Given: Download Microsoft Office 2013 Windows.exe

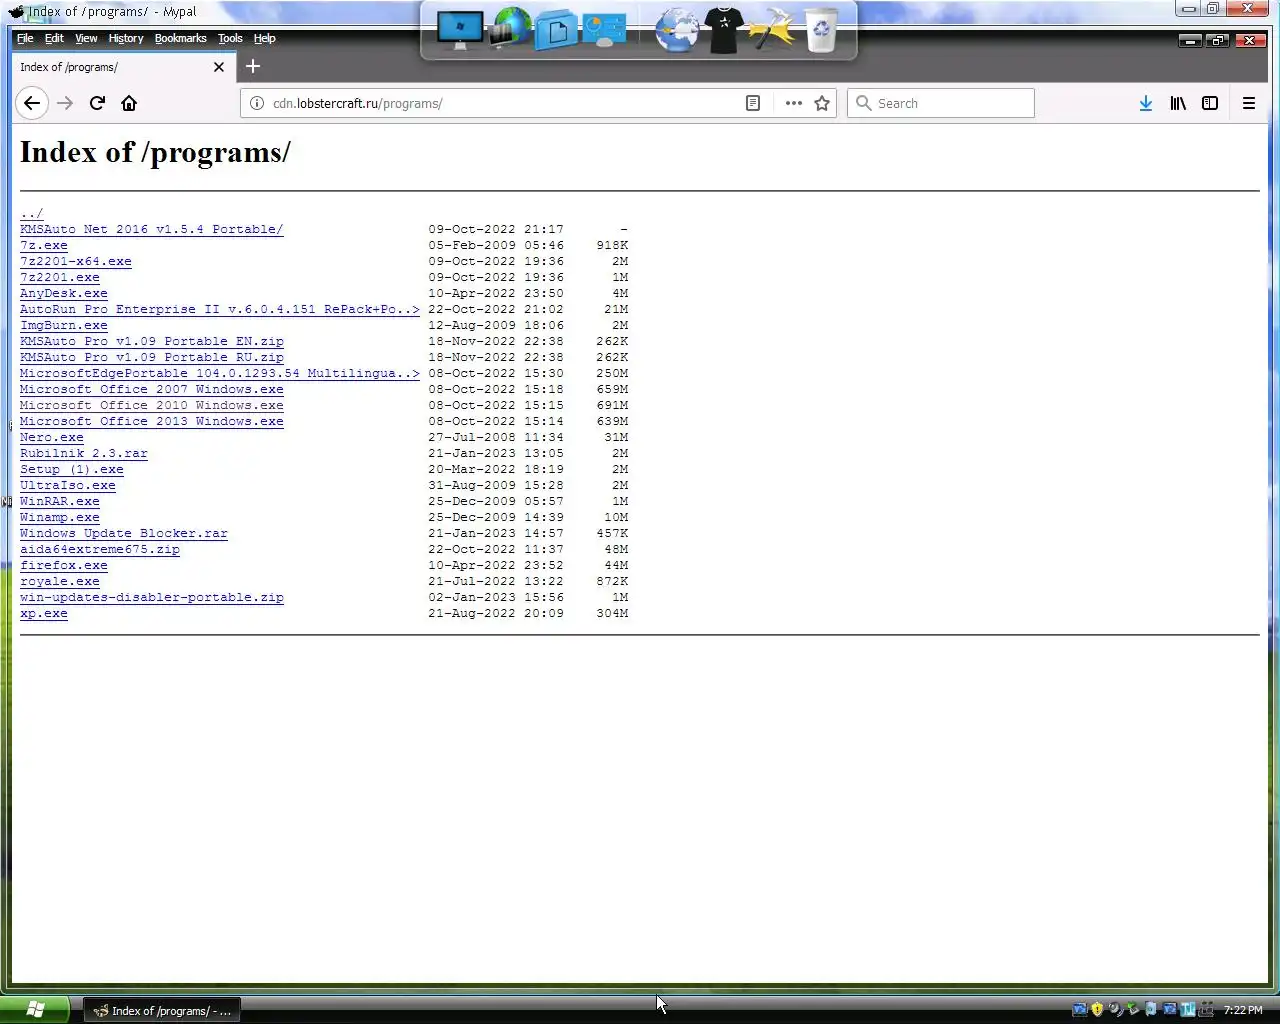Looking at the screenshot, I should 152,421.
